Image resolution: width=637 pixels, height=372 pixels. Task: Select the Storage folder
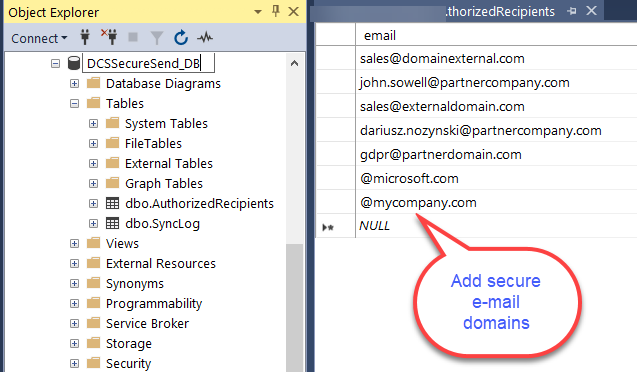pyautogui.click(x=128, y=344)
